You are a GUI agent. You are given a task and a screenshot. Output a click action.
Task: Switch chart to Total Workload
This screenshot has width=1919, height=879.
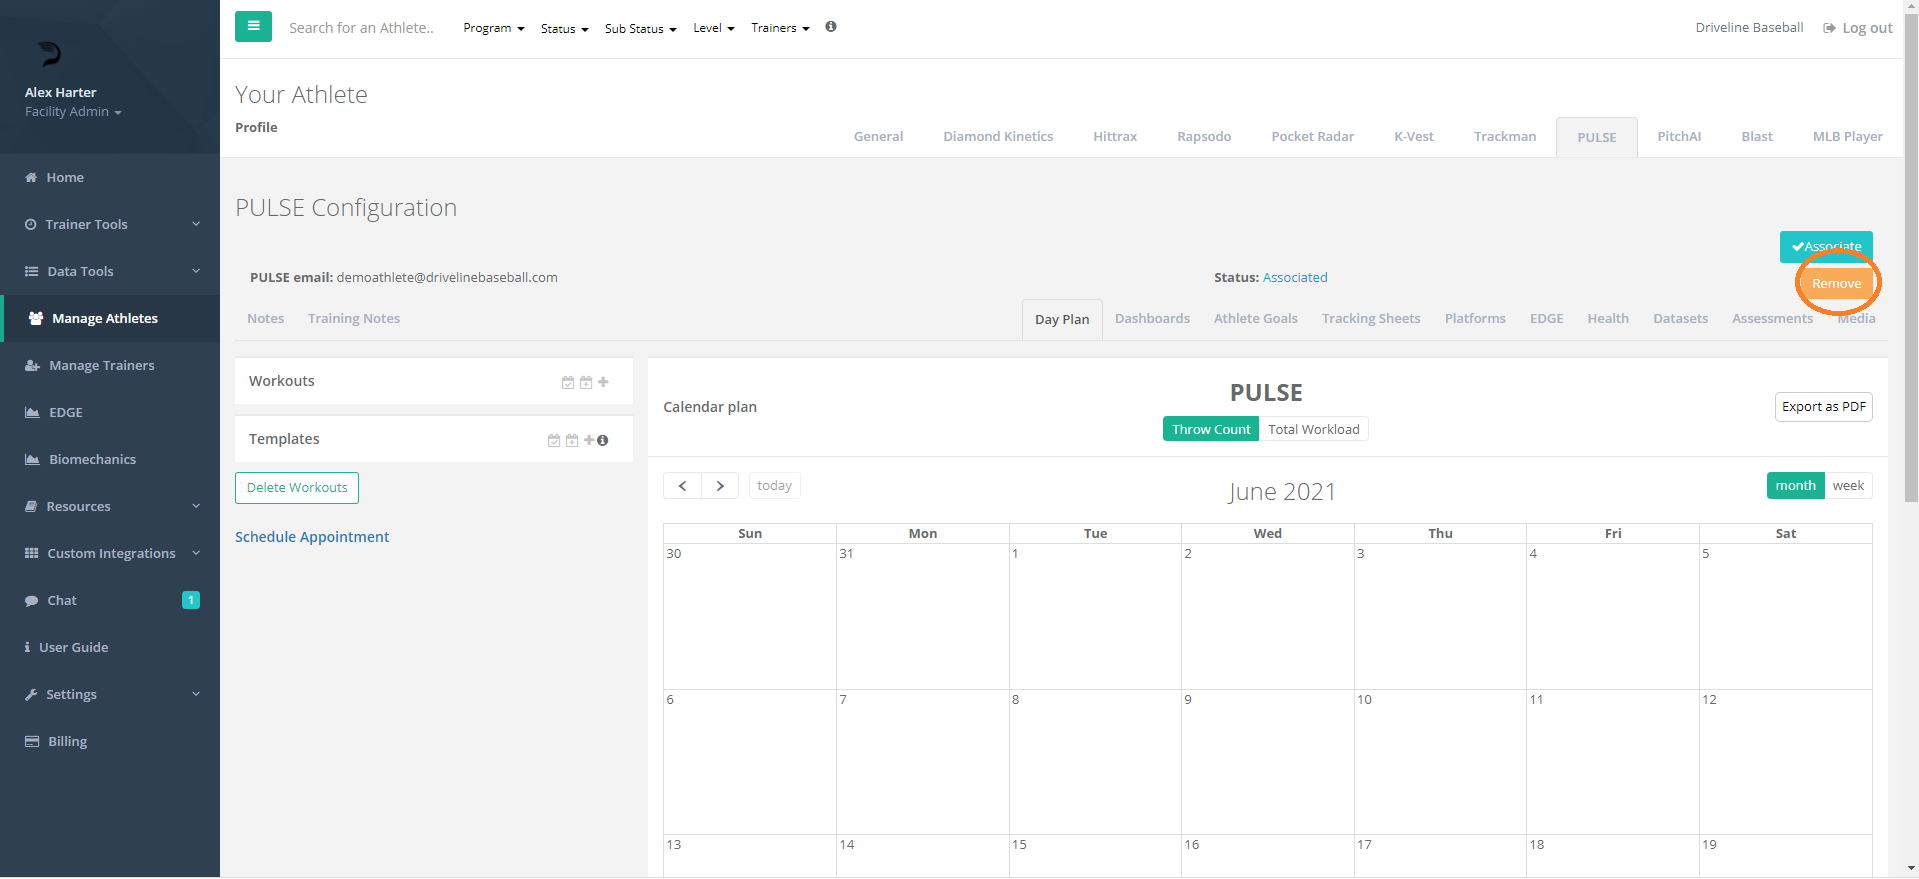click(1313, 429)
